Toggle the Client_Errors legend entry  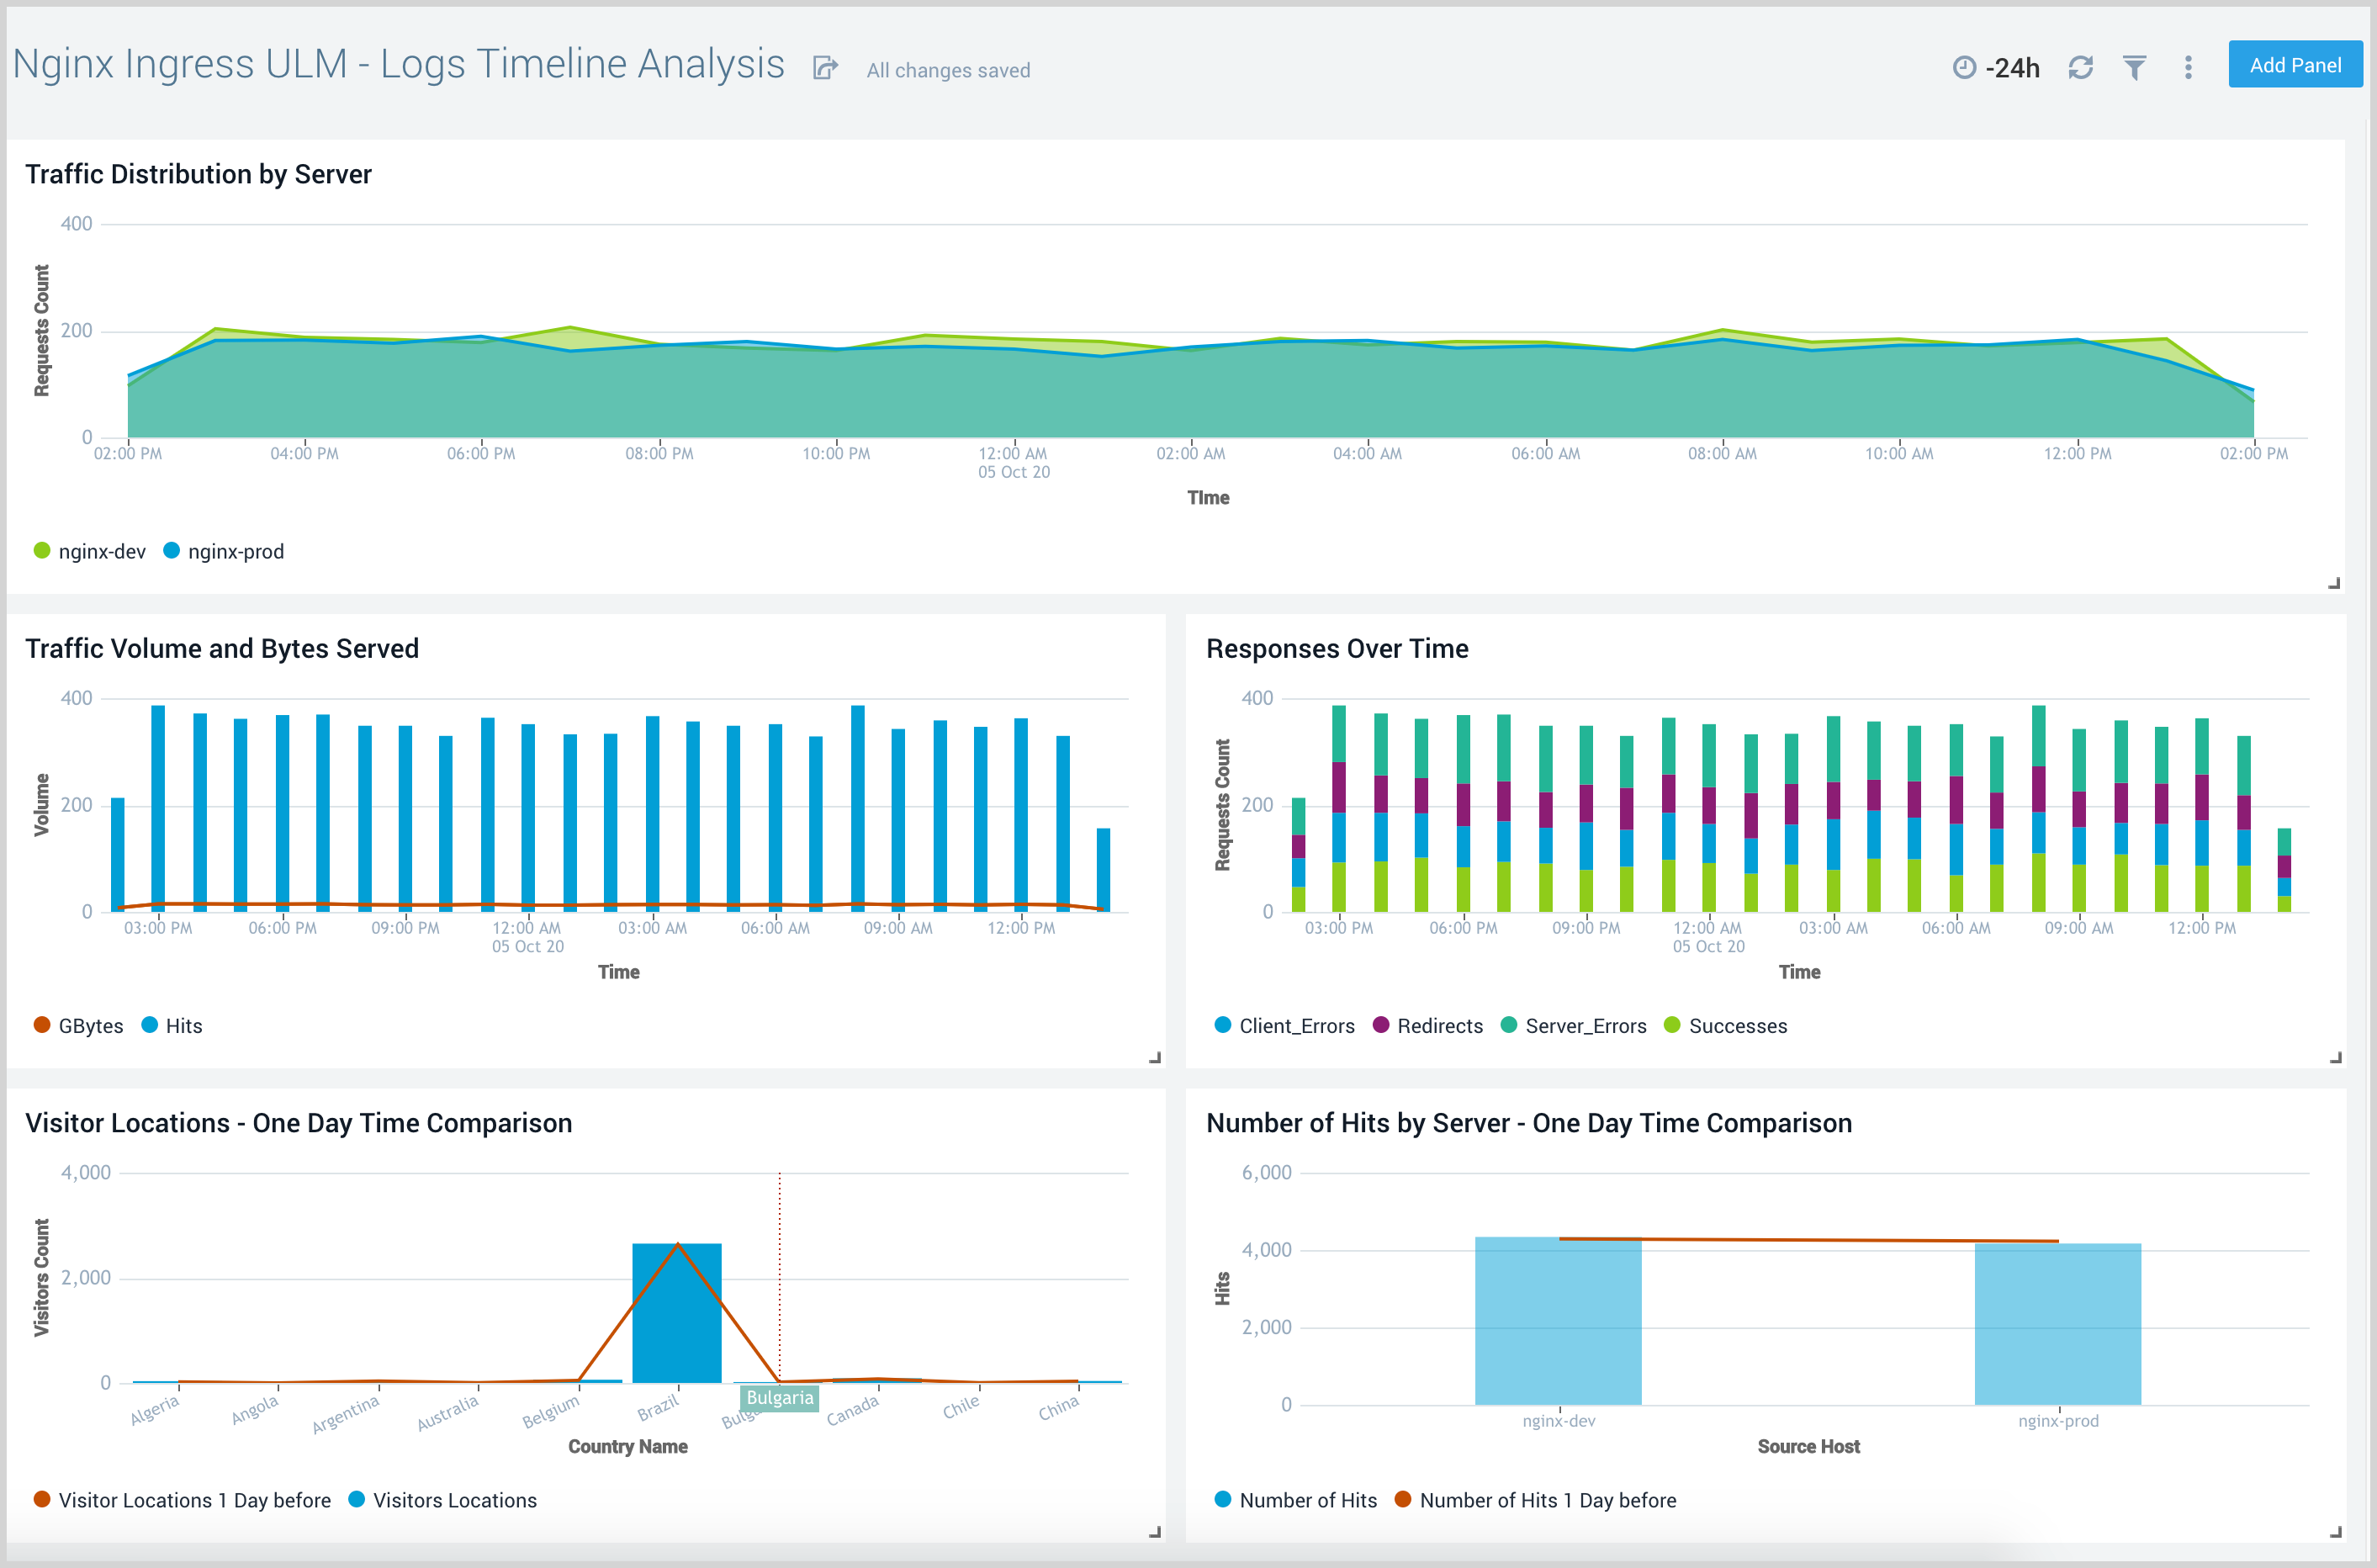click(1285, 1025)
